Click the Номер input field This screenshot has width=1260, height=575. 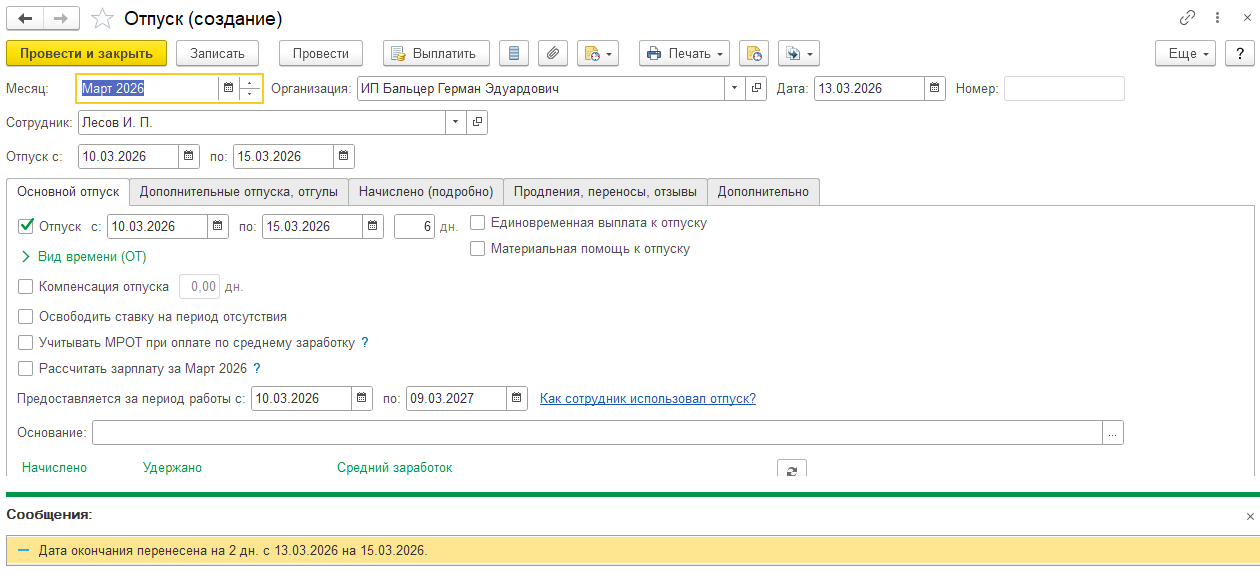tap(1064, 89)
